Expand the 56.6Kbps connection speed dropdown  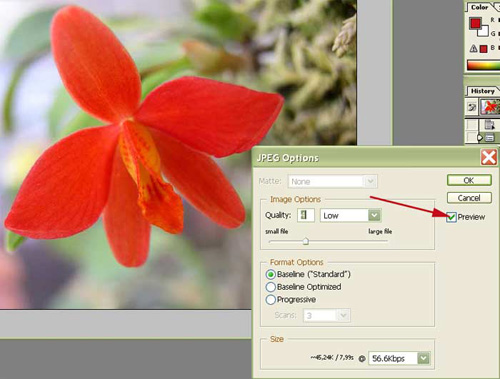point(399,358)
